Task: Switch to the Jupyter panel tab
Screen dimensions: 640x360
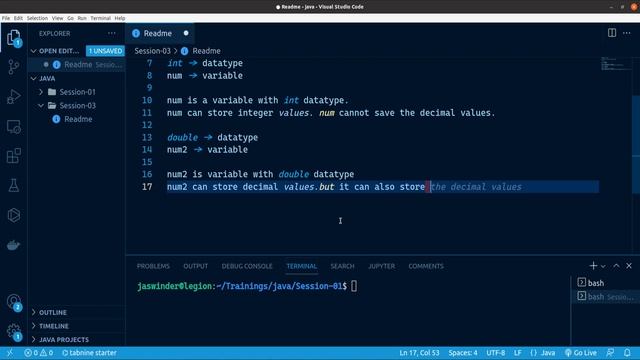Action: point(382,266)
